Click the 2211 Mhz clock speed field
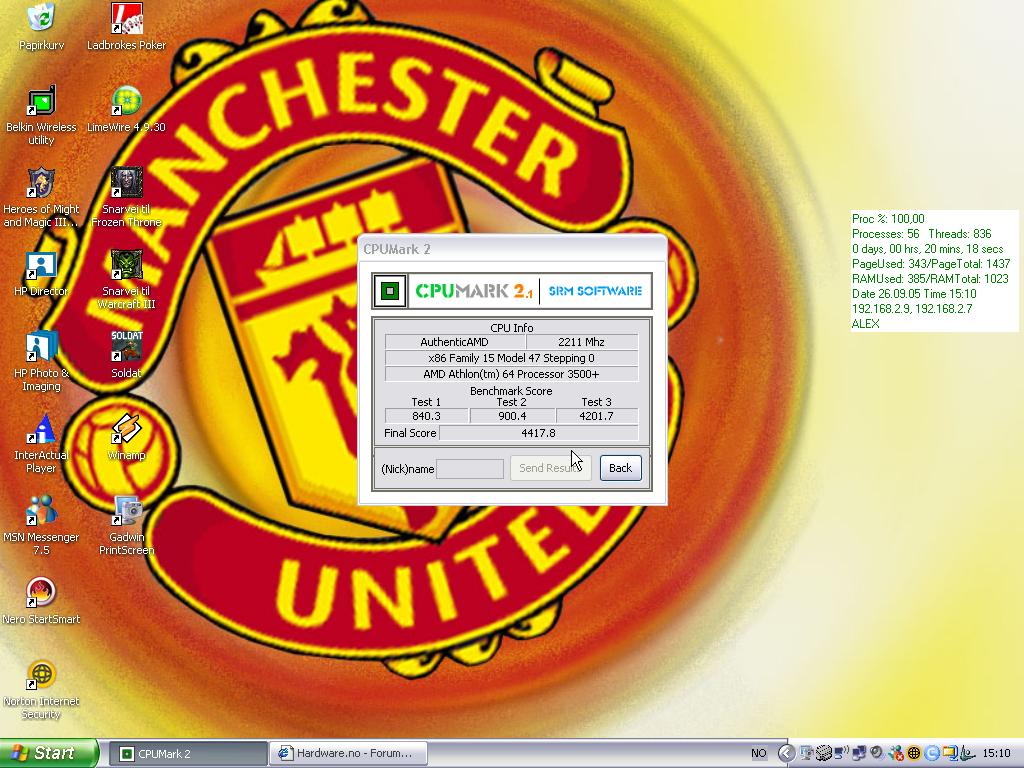Viewport: 1024px width, 768px height. [x=581, y=342]
